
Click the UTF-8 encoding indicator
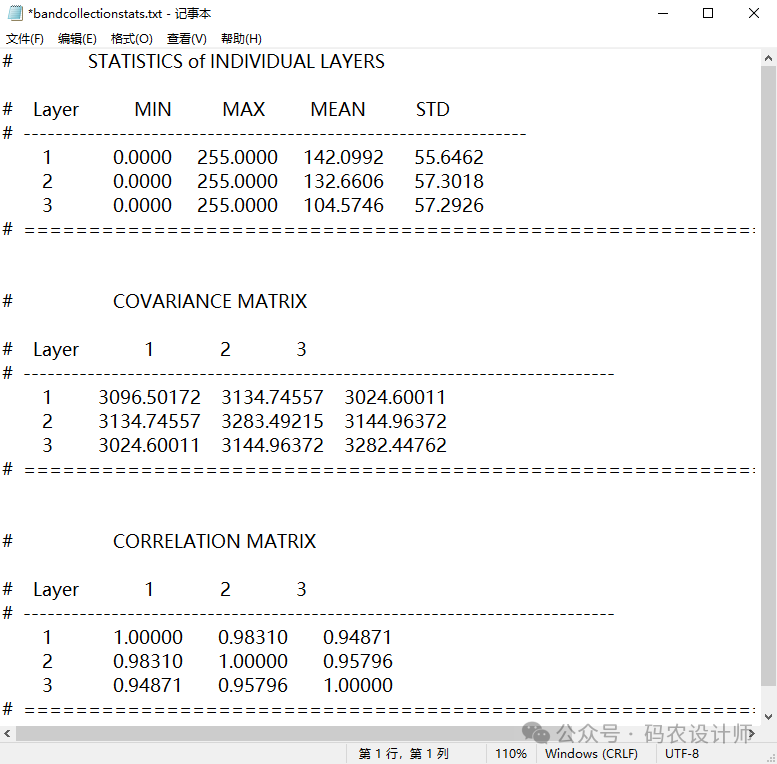[x=682, y=753]
